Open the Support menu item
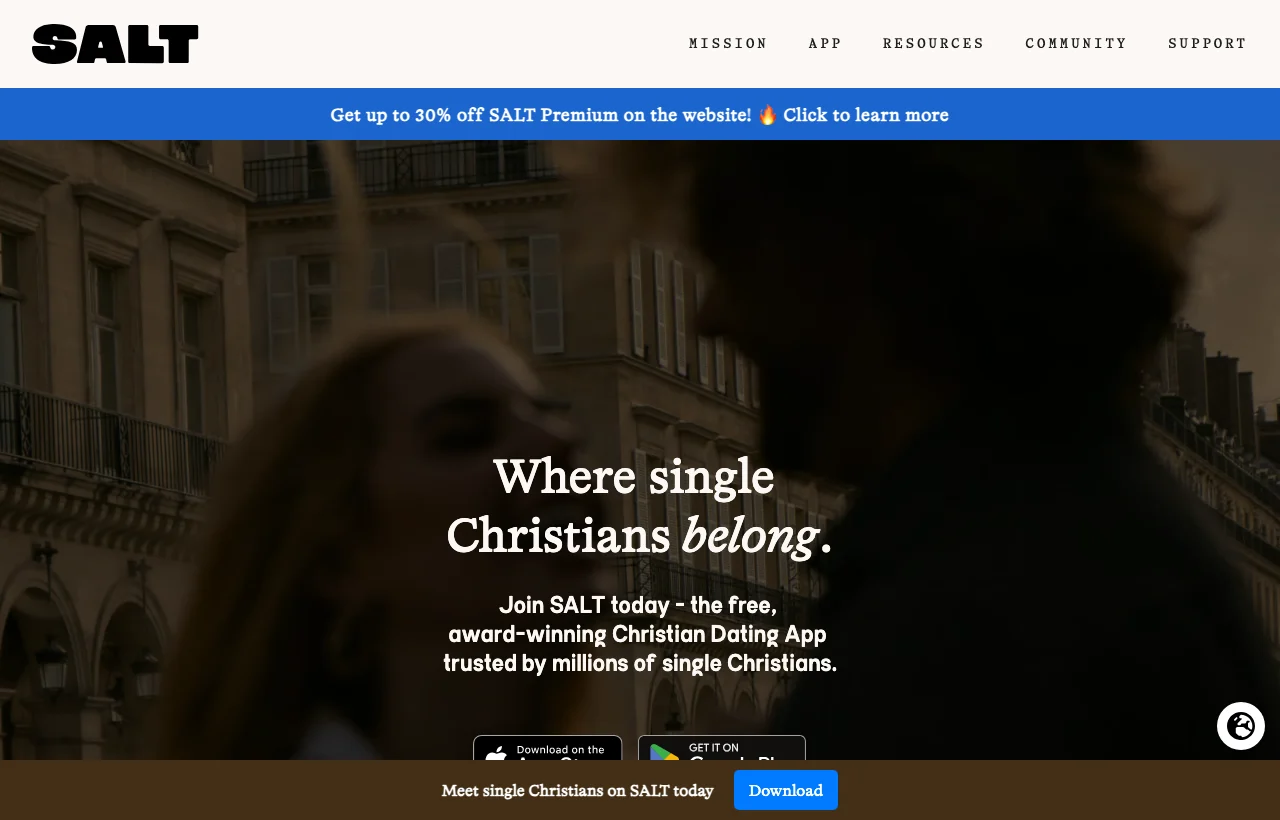Viewport: 1280px width, 820px height. pos(1207,44)
